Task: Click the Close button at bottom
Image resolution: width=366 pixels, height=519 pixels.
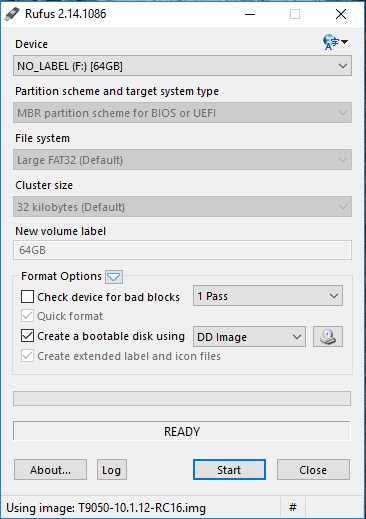Action: (x=313, y=470)
